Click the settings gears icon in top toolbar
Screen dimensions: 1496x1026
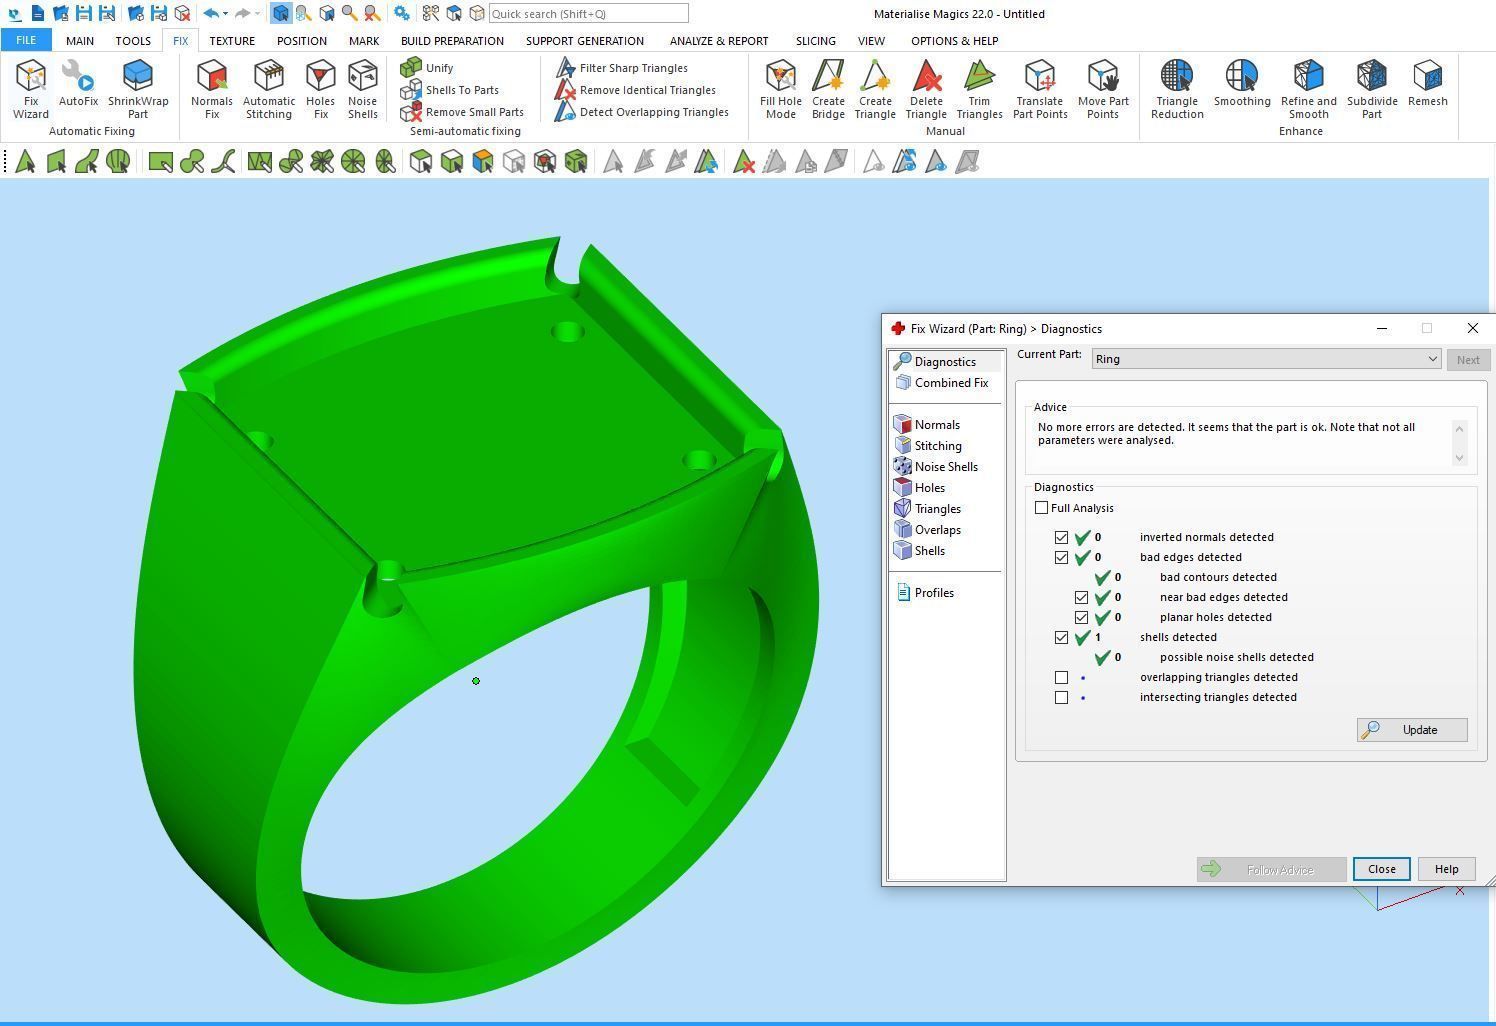[401, 13]
